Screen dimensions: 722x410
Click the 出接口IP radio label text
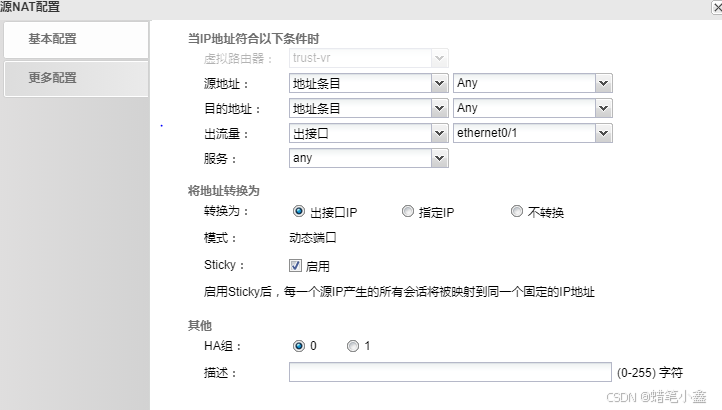[x=333, y=213]
